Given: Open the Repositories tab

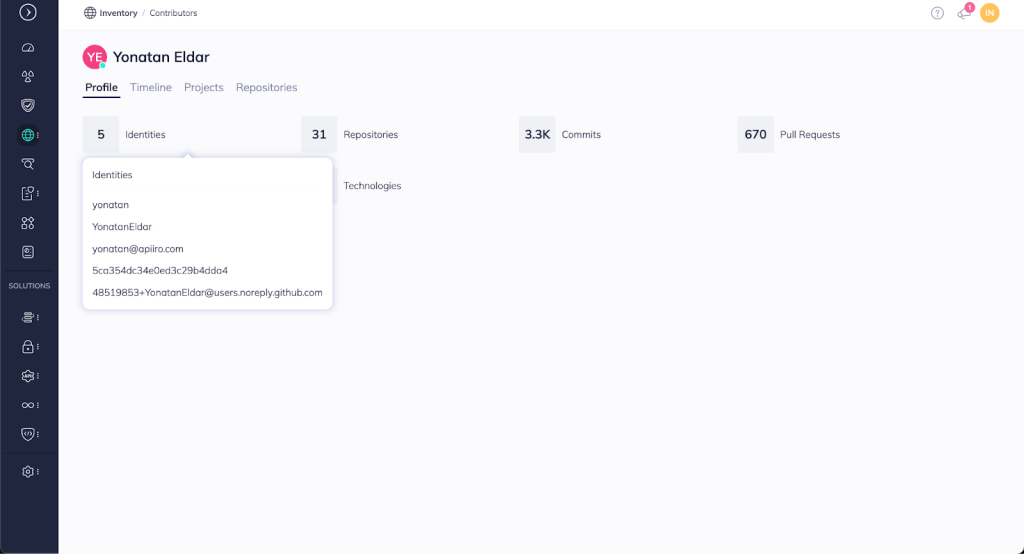Looking at the screenshot, I should pyautogui.click(x=266, y=88).
